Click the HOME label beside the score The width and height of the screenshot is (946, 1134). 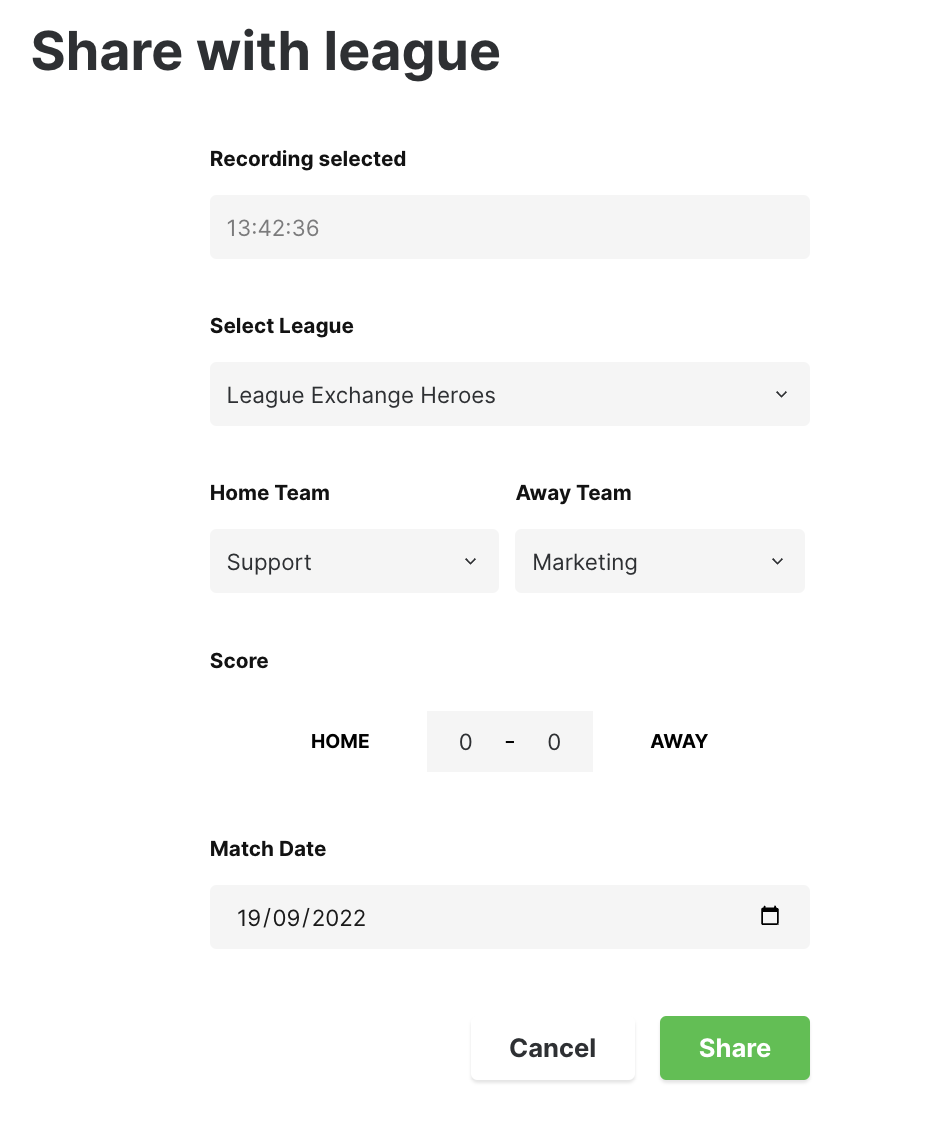[340, 741]
